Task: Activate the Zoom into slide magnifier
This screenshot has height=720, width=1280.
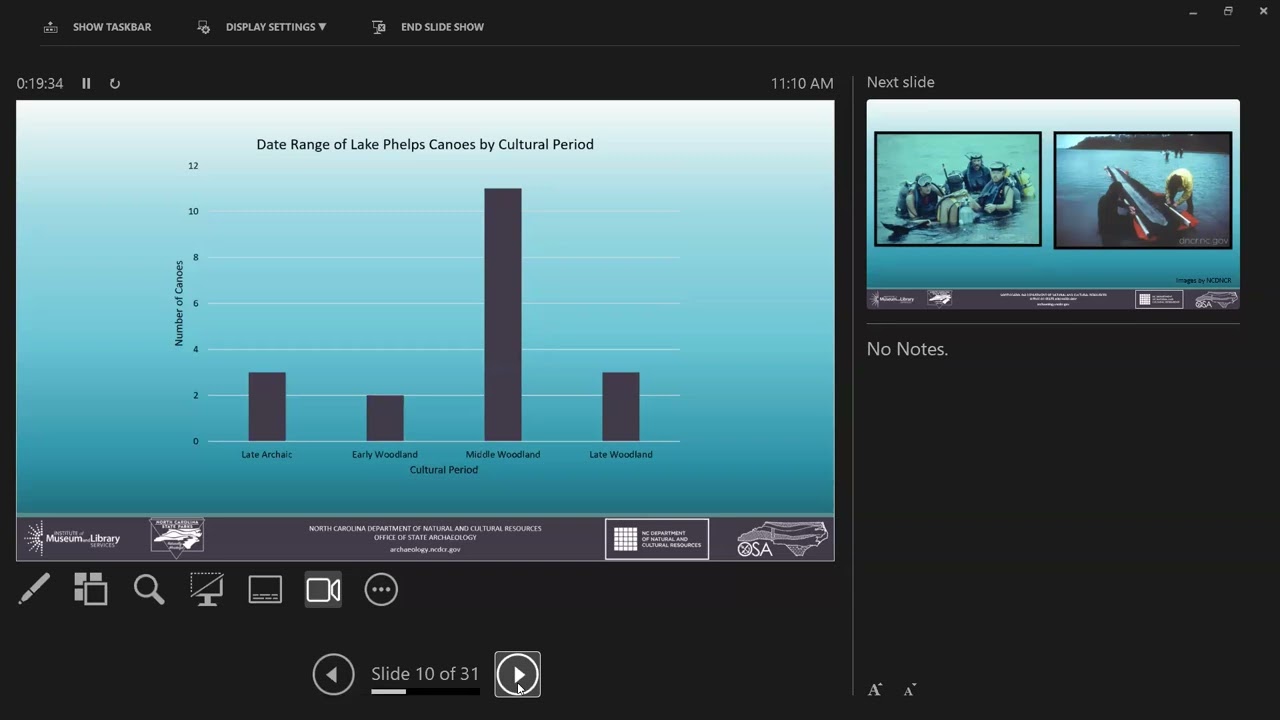Action: tap(149, 589)
